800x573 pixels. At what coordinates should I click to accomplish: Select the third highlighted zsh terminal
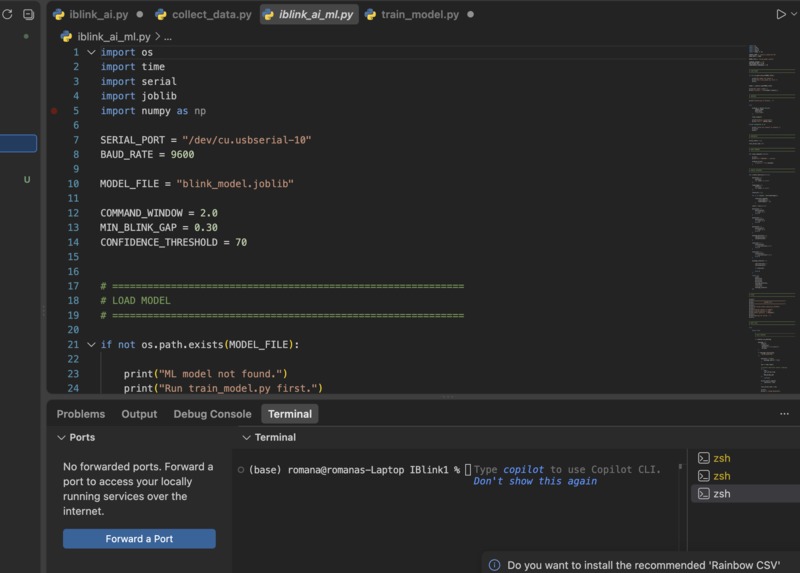[x=745, y=494]
